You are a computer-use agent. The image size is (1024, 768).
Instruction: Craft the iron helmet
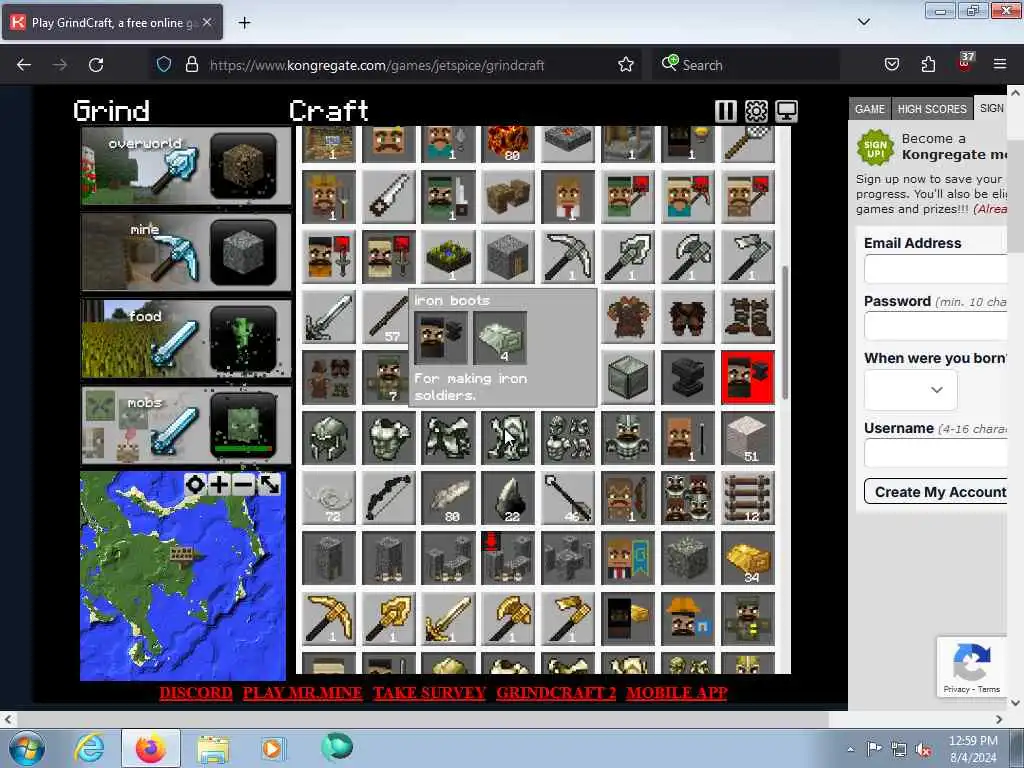click(x=329, y=438)
